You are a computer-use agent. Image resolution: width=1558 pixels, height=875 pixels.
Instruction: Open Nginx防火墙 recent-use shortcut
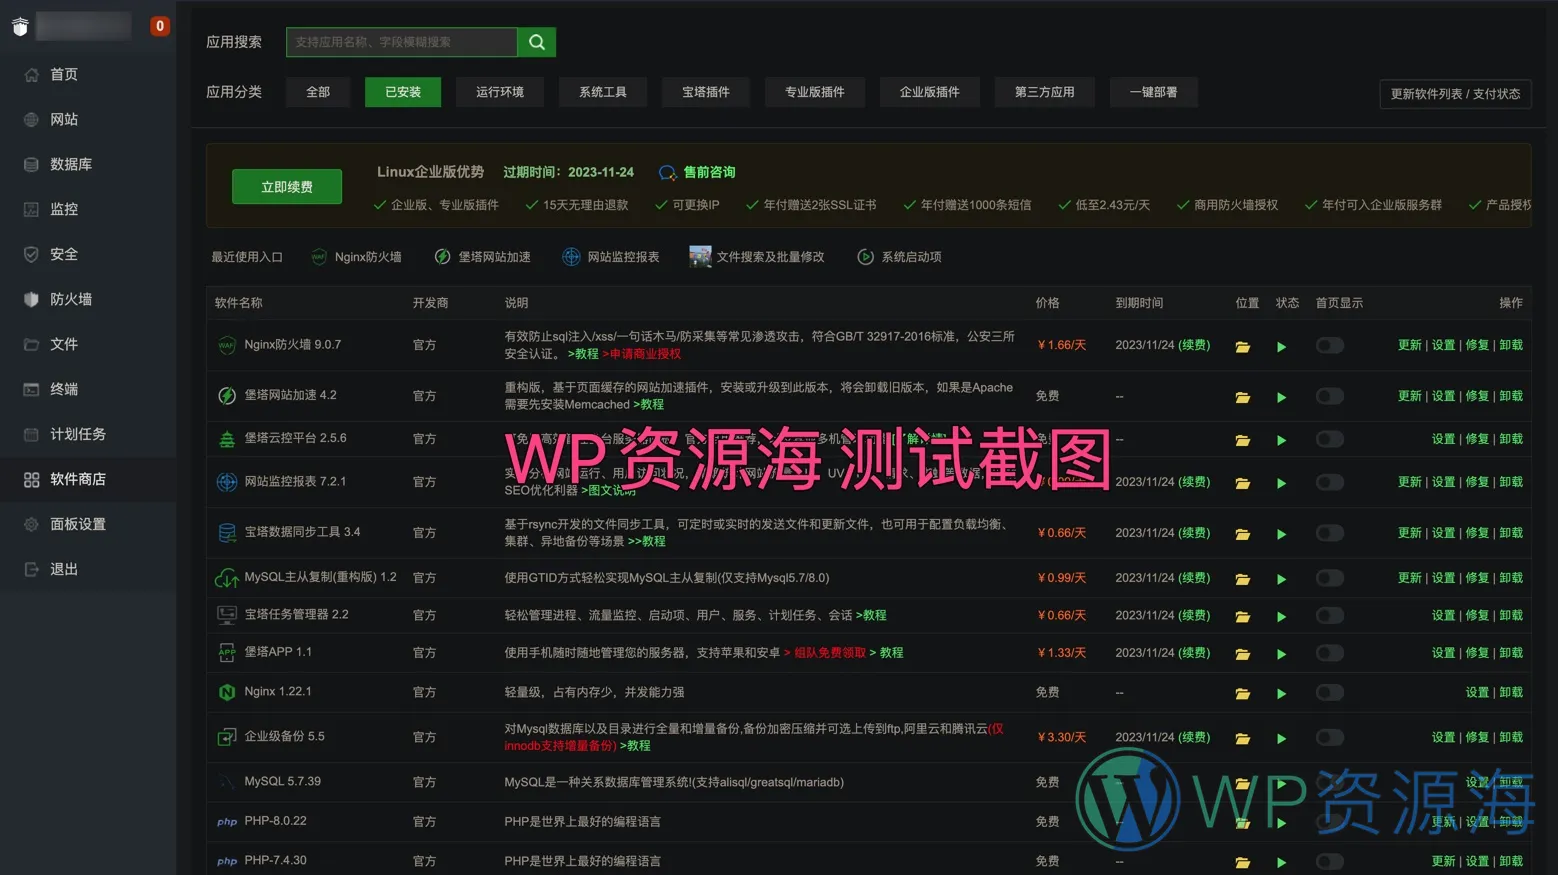[356, 257]
